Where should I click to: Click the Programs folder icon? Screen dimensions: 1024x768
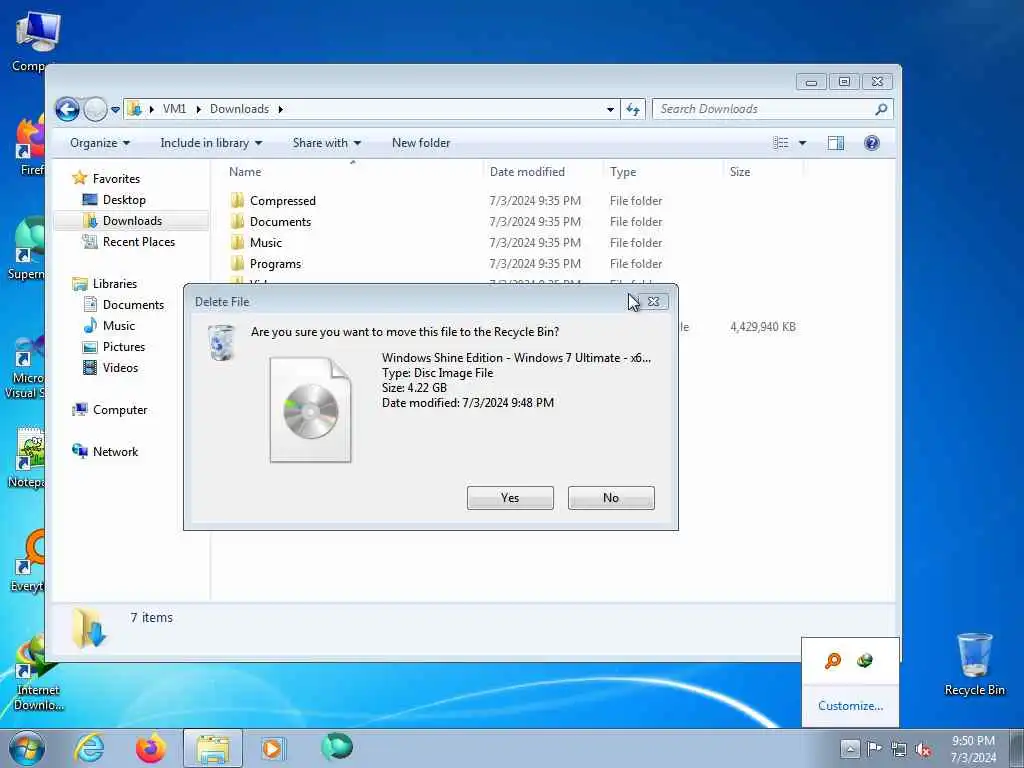(x=238, y=263)
